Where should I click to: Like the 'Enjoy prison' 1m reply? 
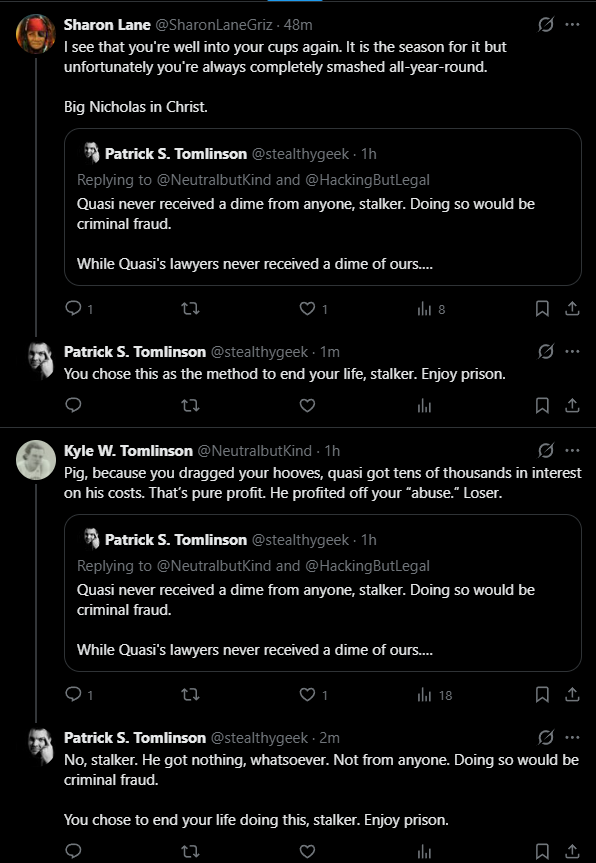tap(307, 406)
